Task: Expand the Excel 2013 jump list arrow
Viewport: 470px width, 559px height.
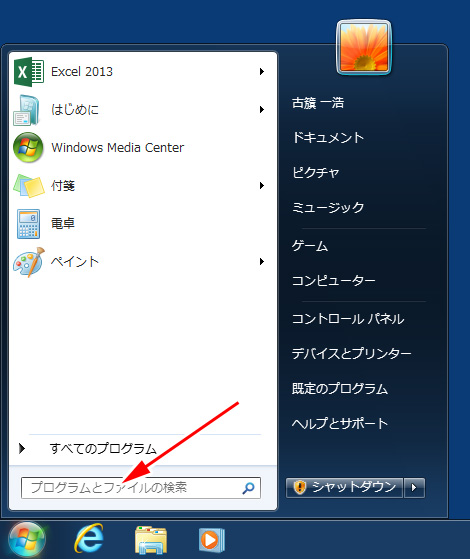Action: pyautogui.click(x=262, y=72)
